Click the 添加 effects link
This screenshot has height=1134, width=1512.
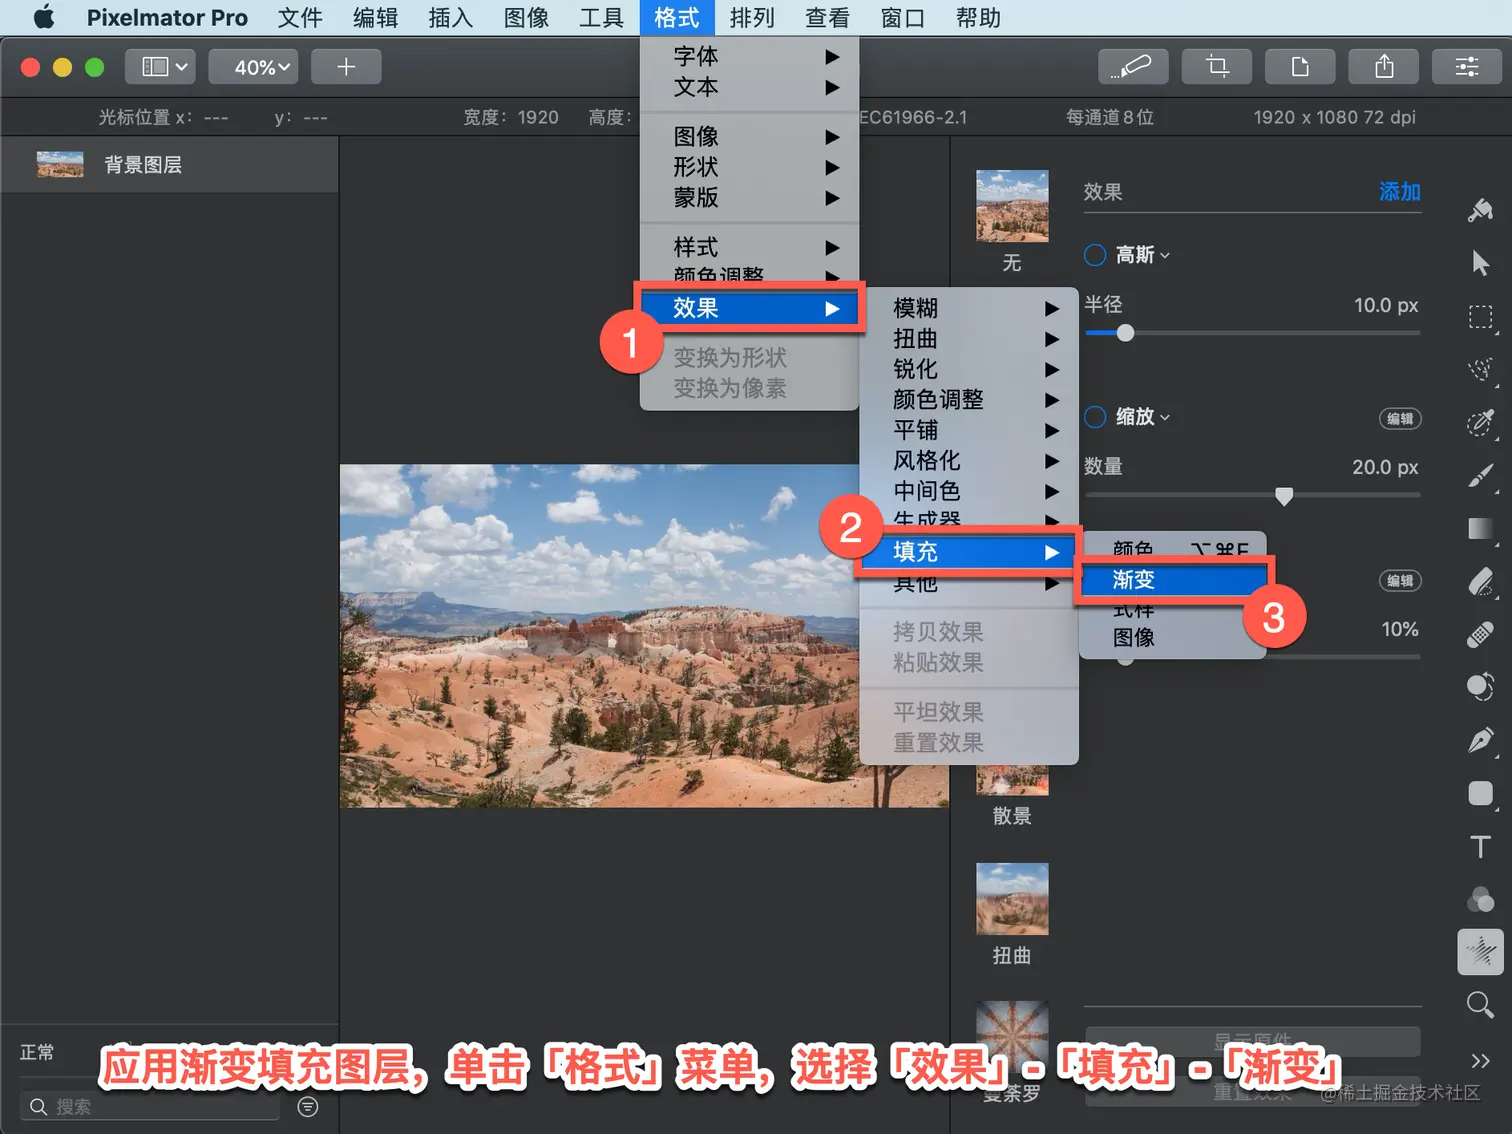point(1399,192)
